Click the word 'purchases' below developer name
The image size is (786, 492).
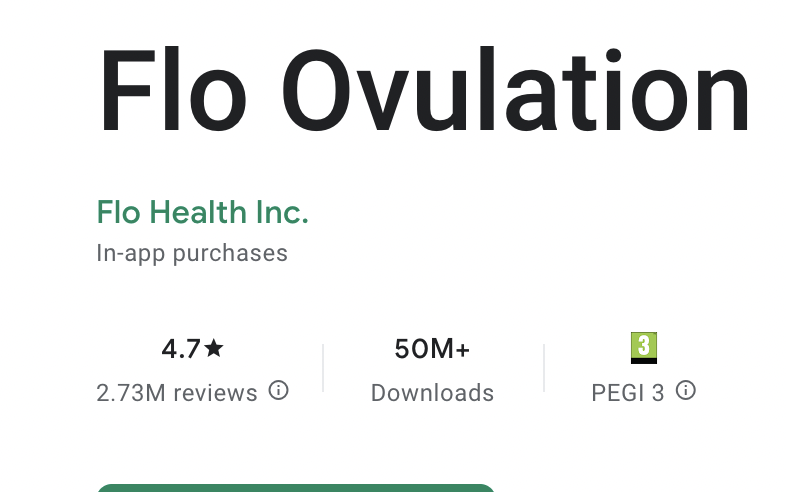pyautogui.click(x=230, y=253)
